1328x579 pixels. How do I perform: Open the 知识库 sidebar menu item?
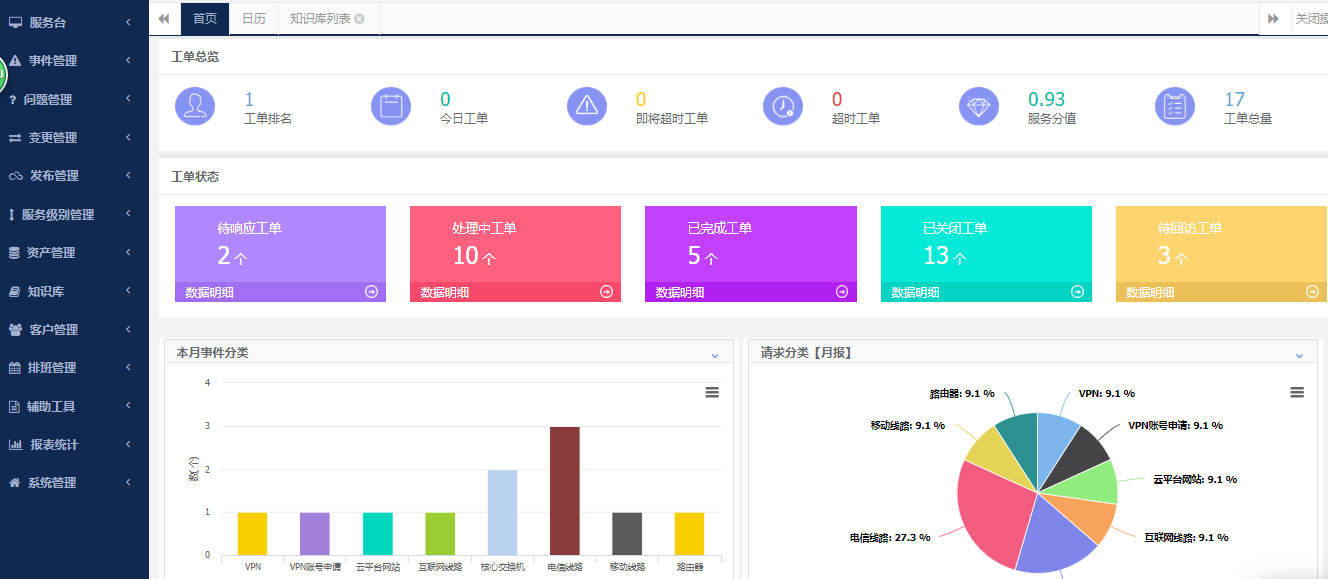[x=46, y=292]
